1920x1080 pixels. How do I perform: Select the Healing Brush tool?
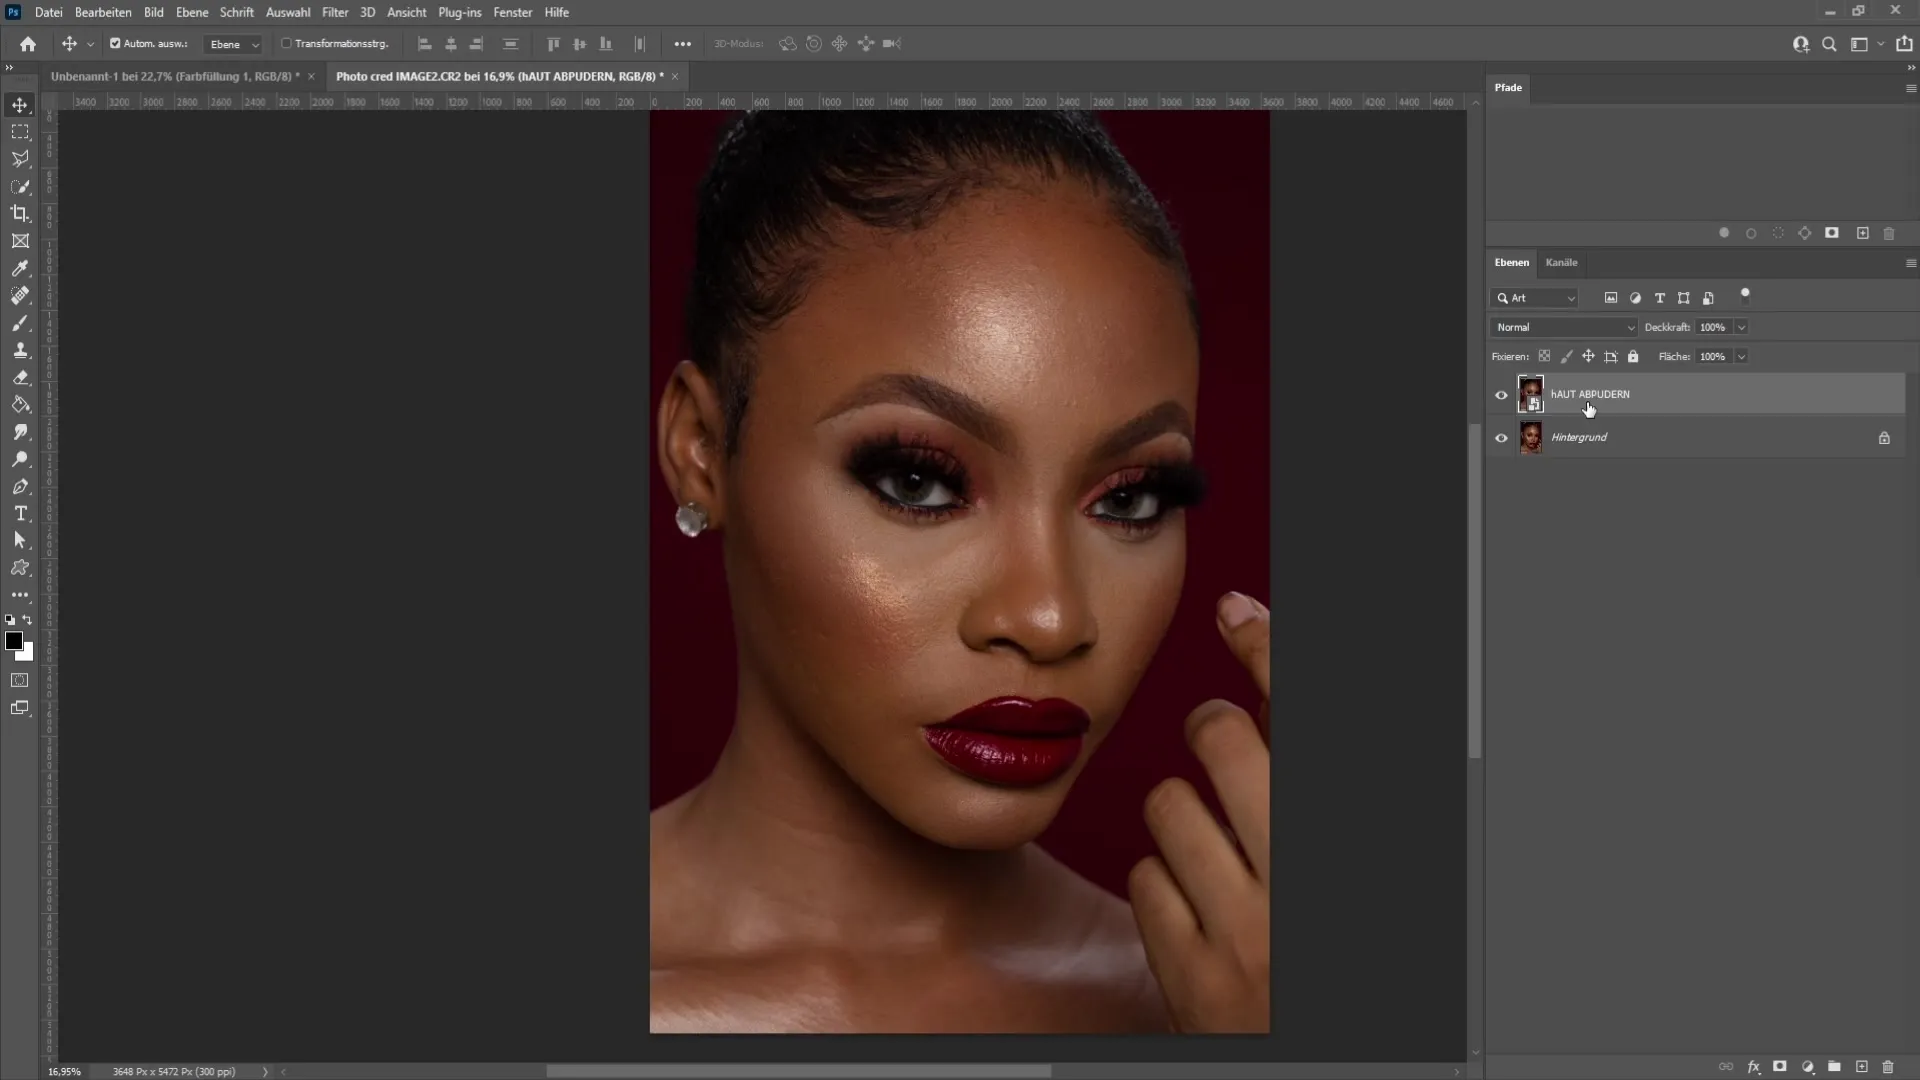pos(21,295)
